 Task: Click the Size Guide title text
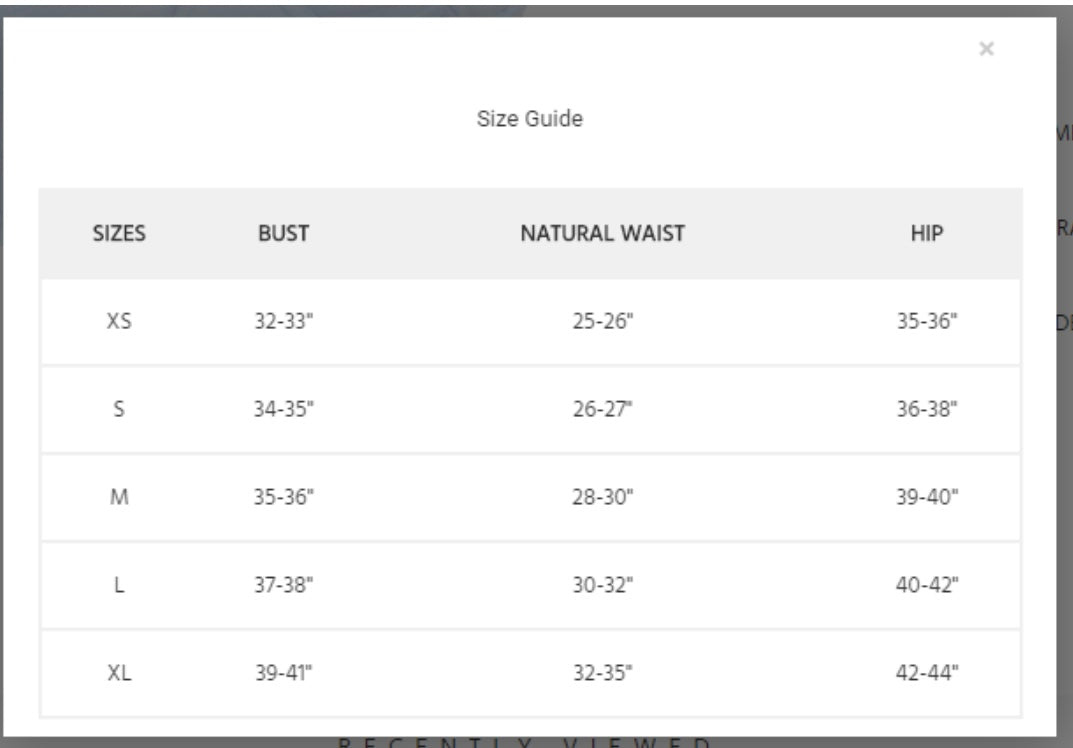tap(529, 119)
